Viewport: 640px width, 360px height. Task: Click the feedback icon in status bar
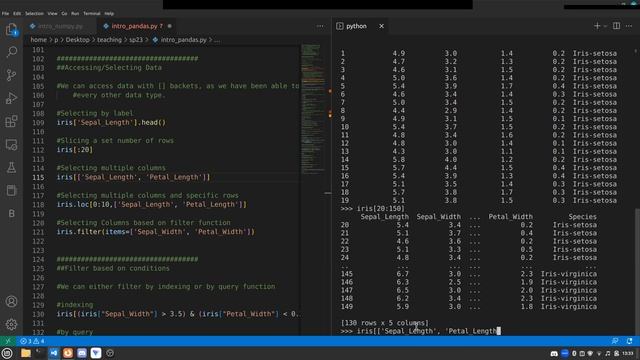[x=615, y=341]
